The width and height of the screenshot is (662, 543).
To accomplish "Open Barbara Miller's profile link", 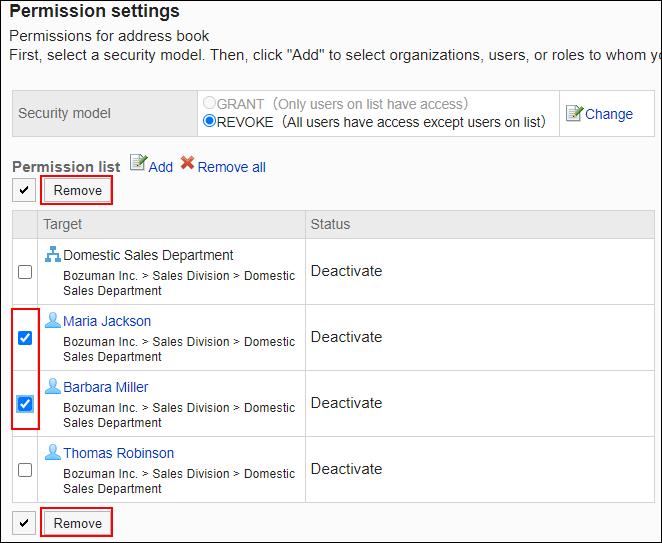I will coord(106,387).
